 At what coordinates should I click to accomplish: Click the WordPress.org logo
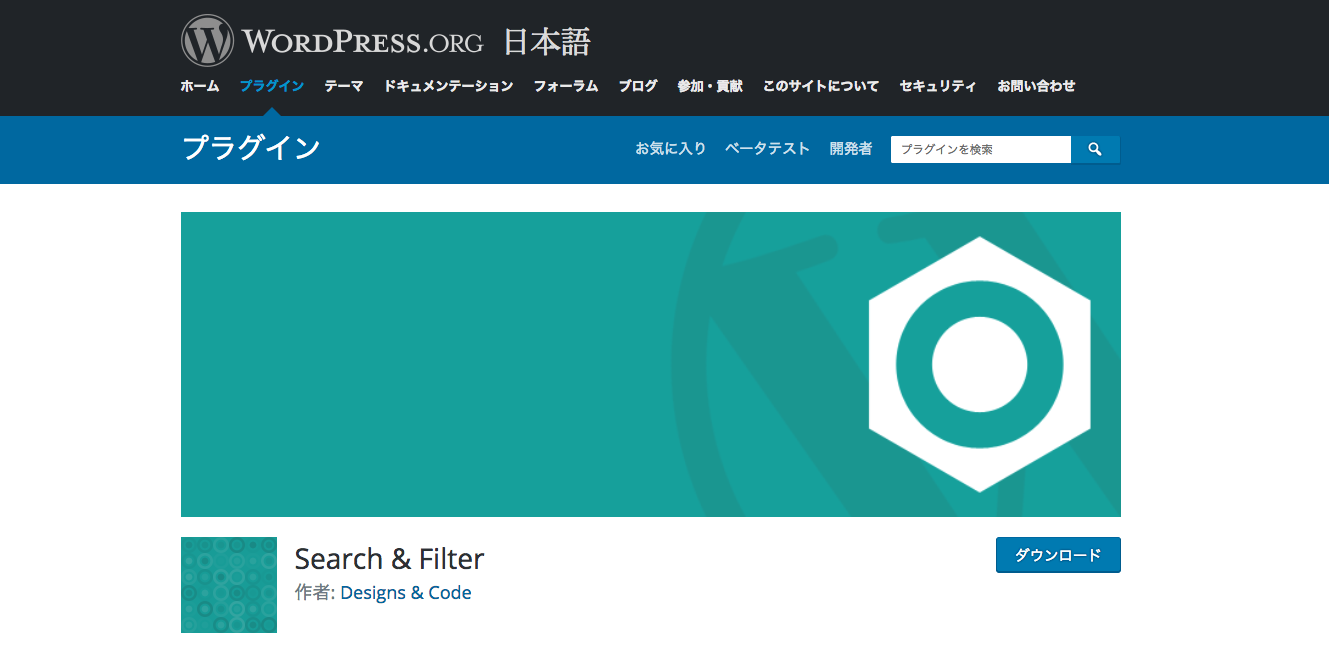(x=332, y=41)
